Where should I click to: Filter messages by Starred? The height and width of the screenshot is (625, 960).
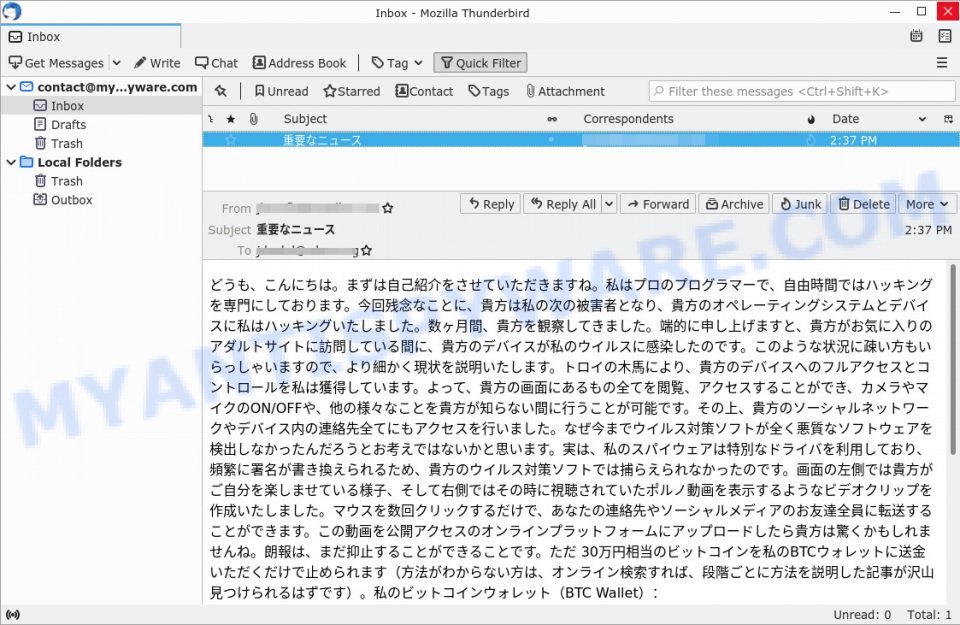[351, 91]
